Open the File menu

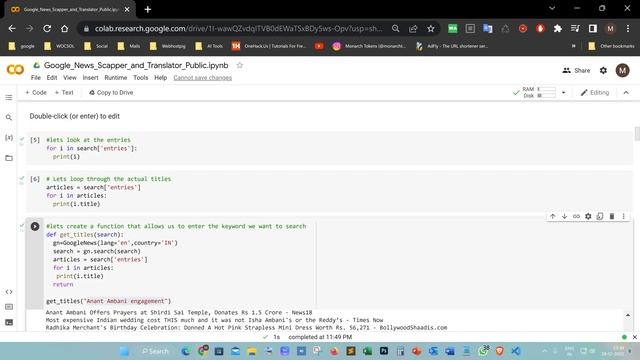(x=36, y=78)
